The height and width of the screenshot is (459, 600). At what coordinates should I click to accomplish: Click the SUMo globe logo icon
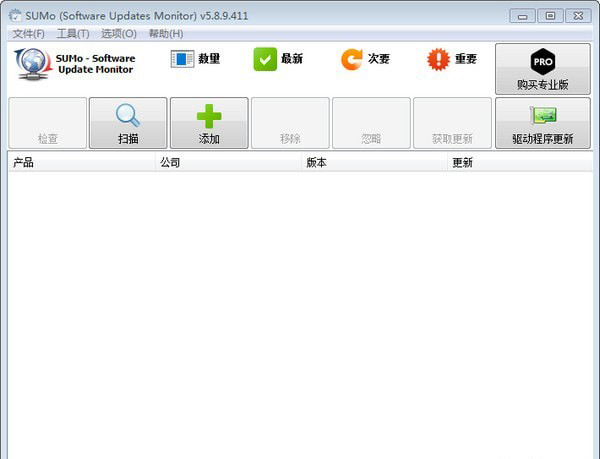click(x=33, y=64)
